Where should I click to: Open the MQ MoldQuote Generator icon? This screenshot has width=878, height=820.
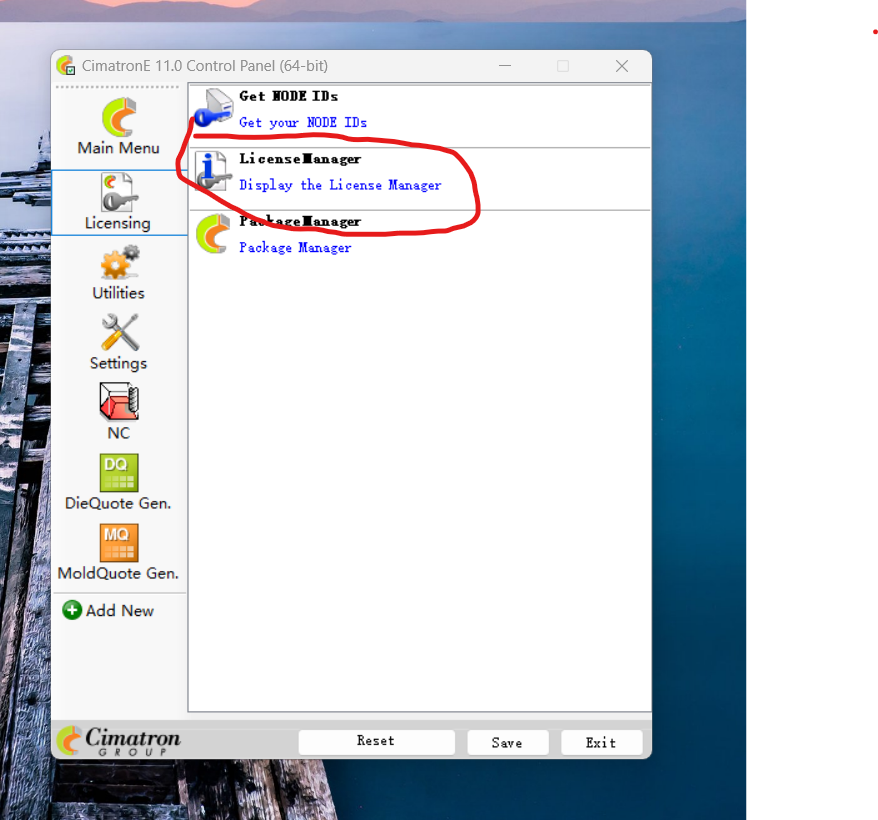[x=119, y=542]
